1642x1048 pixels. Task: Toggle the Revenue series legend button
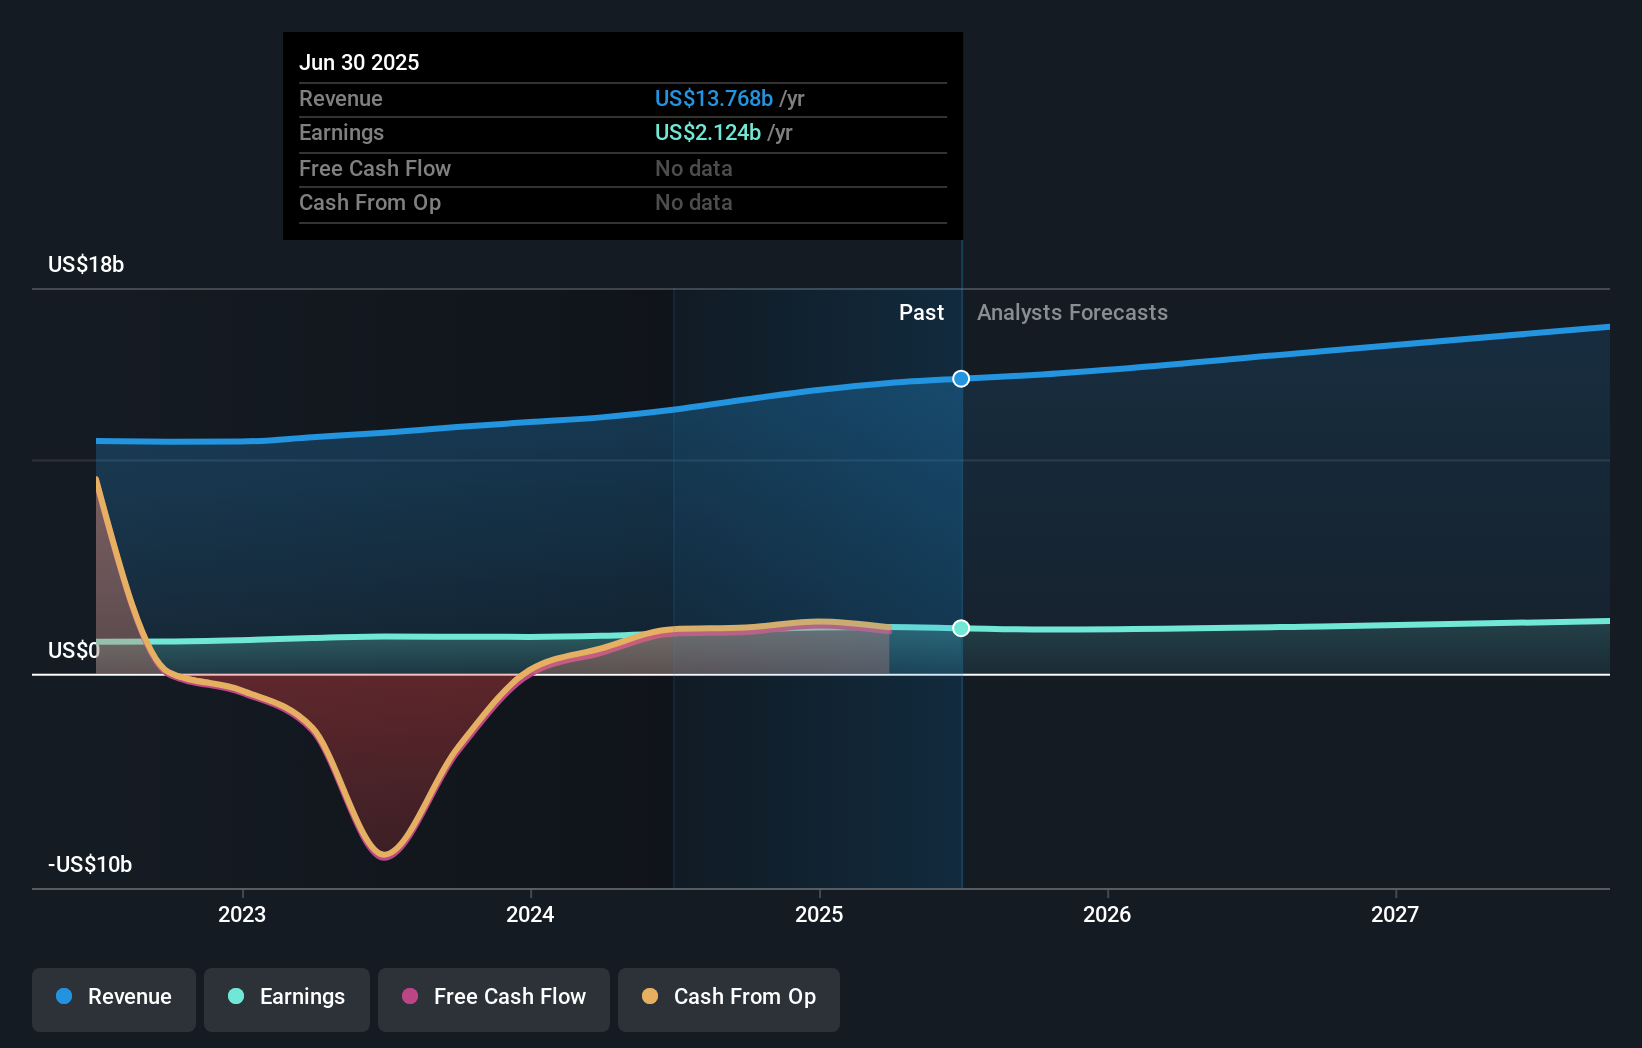pyautogui.click(x=114, y=999)
